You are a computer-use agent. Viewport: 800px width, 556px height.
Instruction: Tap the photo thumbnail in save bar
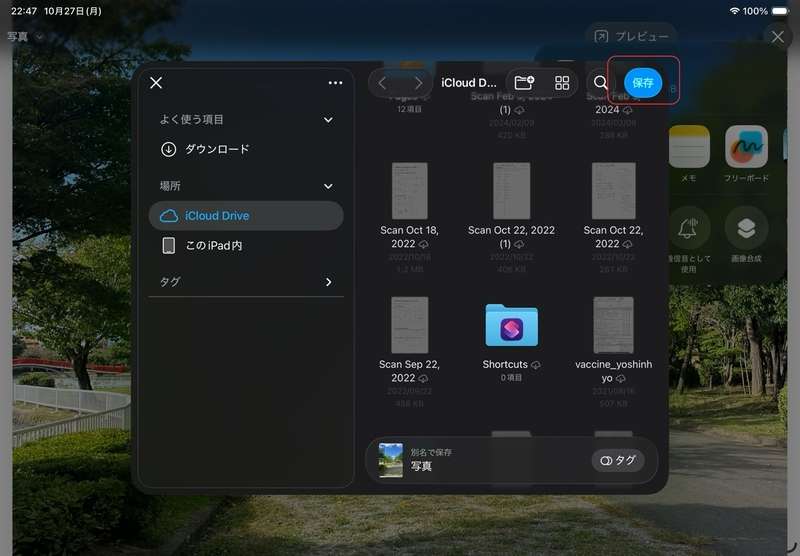pyautogui.click(x=391, y=460)
